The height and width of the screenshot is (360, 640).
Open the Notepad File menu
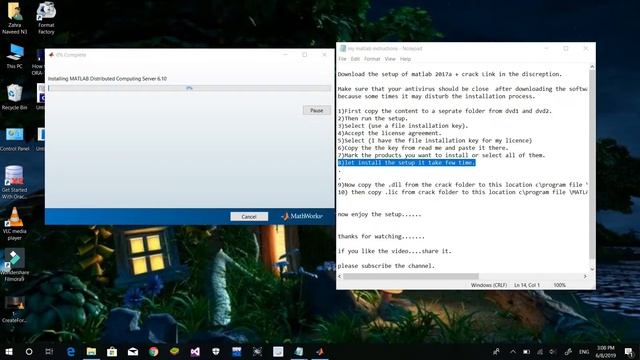(x=342, y=59)
